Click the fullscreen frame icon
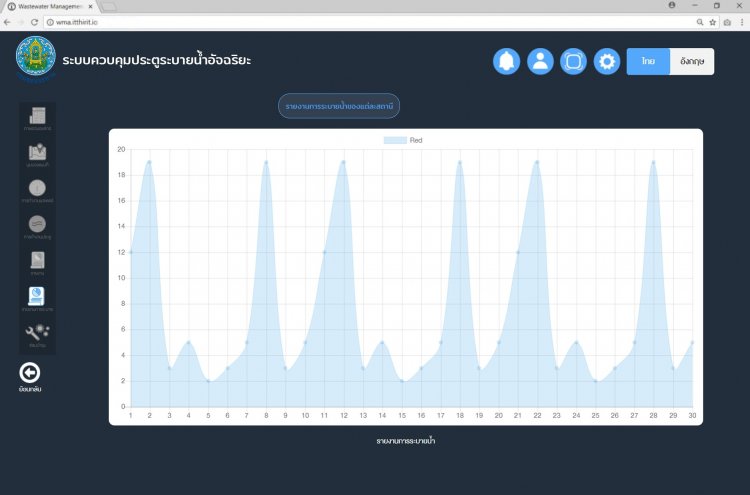The width and height of the screenshot is (750, 495). (573, 61)
